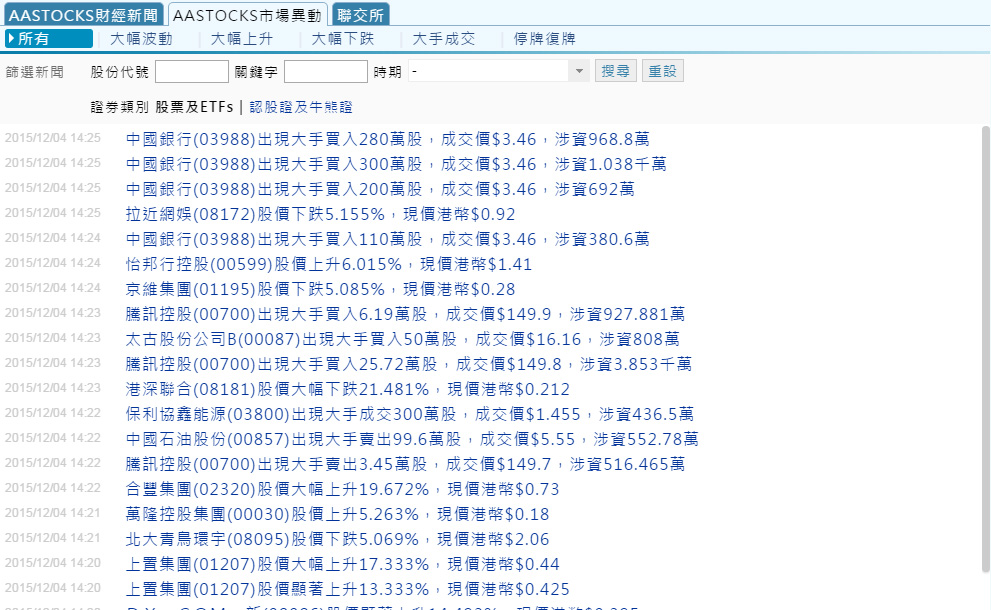The height and width of the screenshot is (610, 991).
Task: Open 港深聯合(08181) sharp drop news
Action: click(x=348, y=389)
